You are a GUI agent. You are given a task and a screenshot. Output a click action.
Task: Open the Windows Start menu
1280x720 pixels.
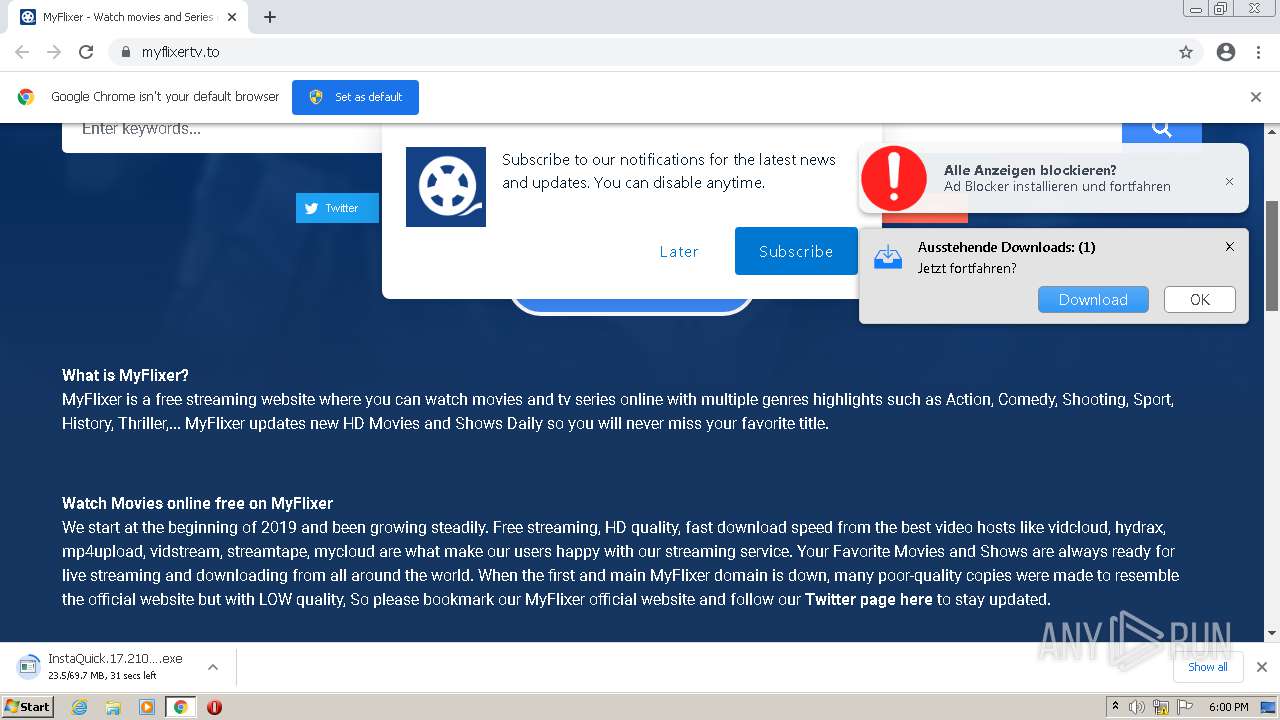28,707
